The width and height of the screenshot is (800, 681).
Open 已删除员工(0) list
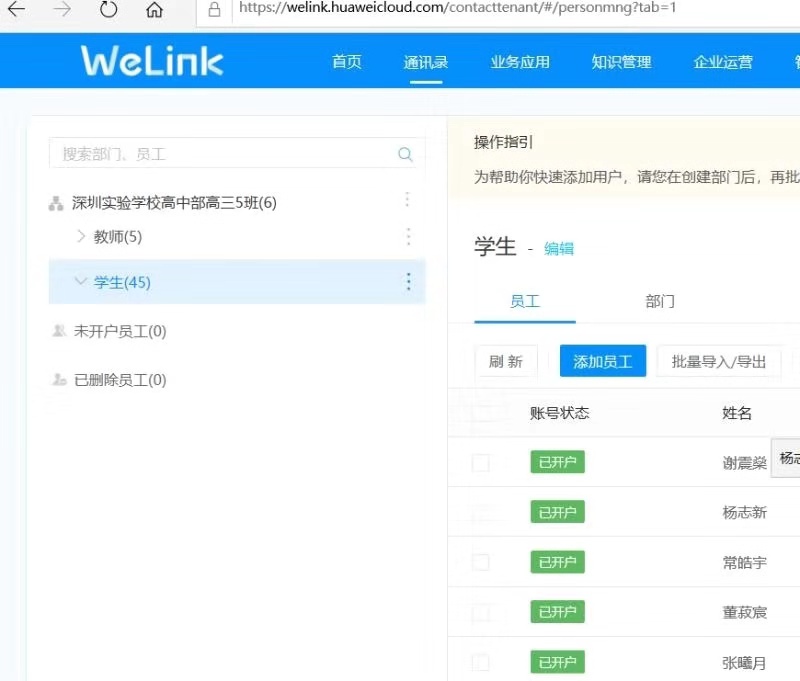coord(120,380)
